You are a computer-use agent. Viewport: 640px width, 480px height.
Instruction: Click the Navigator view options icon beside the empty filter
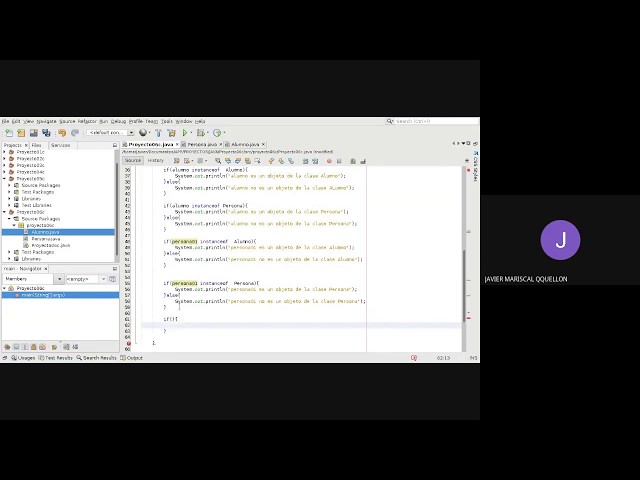(x=113, y=279)
